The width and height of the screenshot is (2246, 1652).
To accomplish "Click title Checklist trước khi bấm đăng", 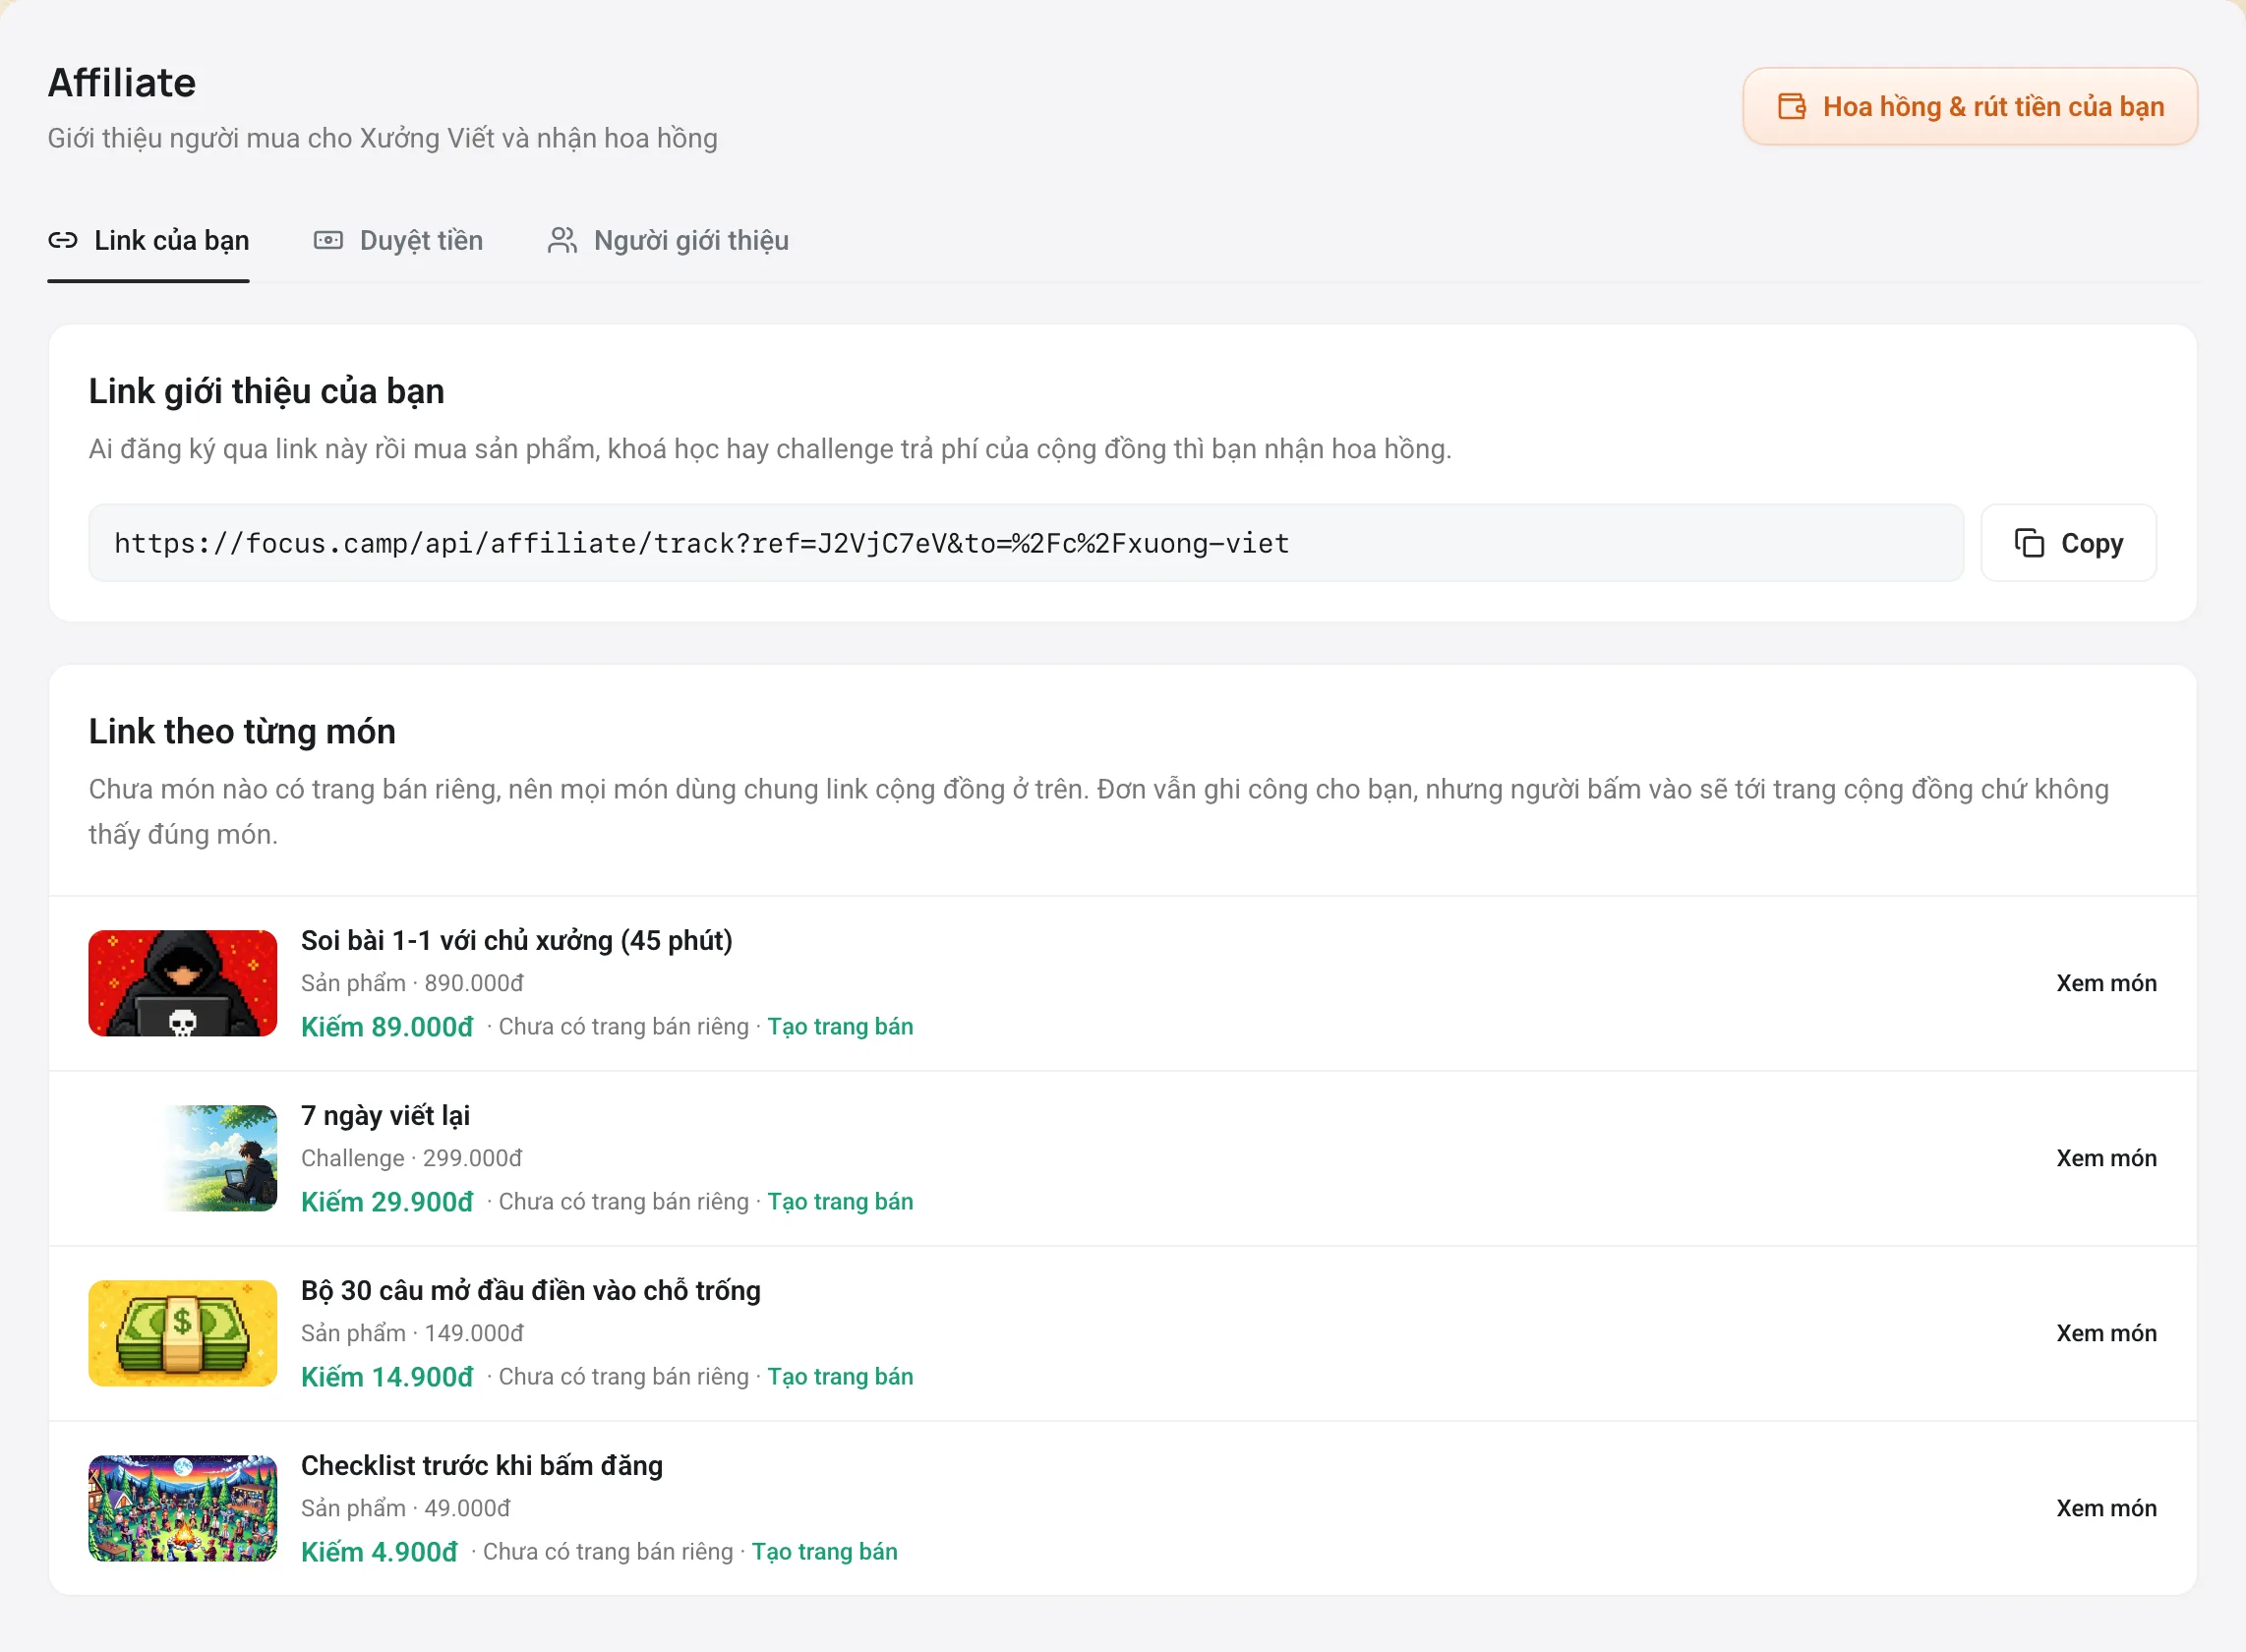I will click(x=482, y=1466).
